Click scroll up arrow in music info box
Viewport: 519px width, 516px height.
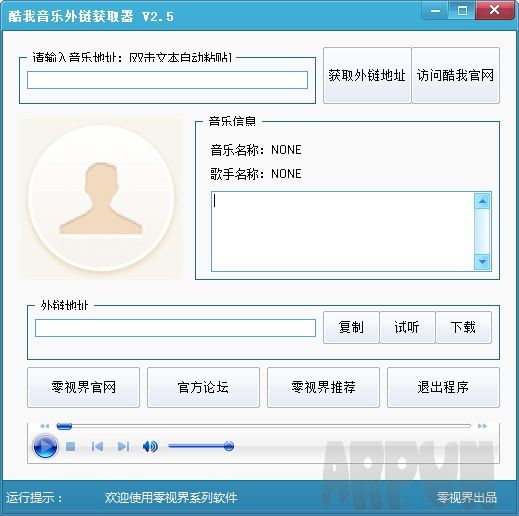[482, 201]
